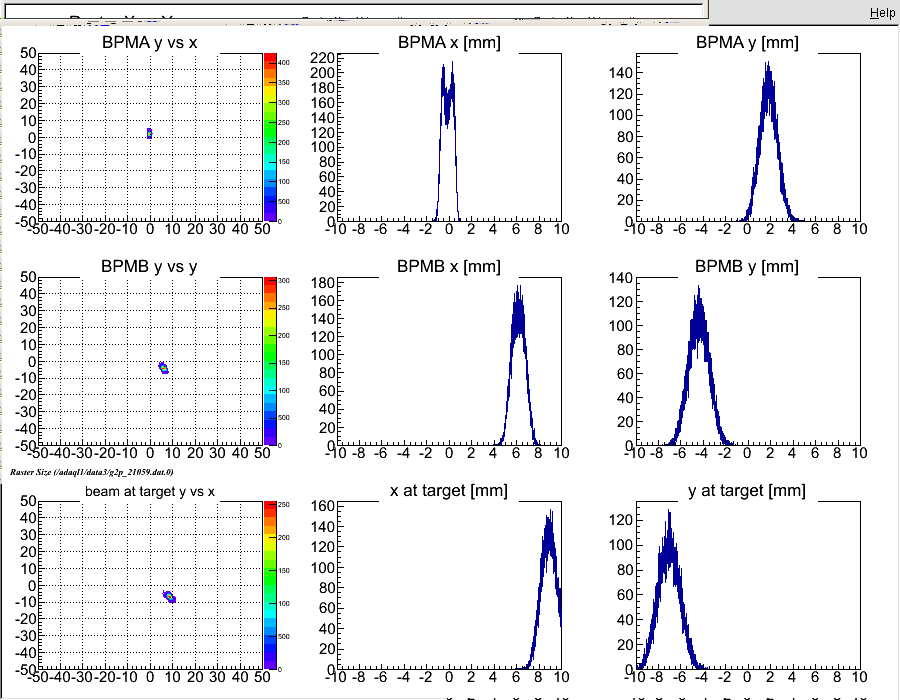Image resolution: width=900 pixels, height=700 pixels.
Task: Click color palette of beam at target plot
Action: coord(270,585)
